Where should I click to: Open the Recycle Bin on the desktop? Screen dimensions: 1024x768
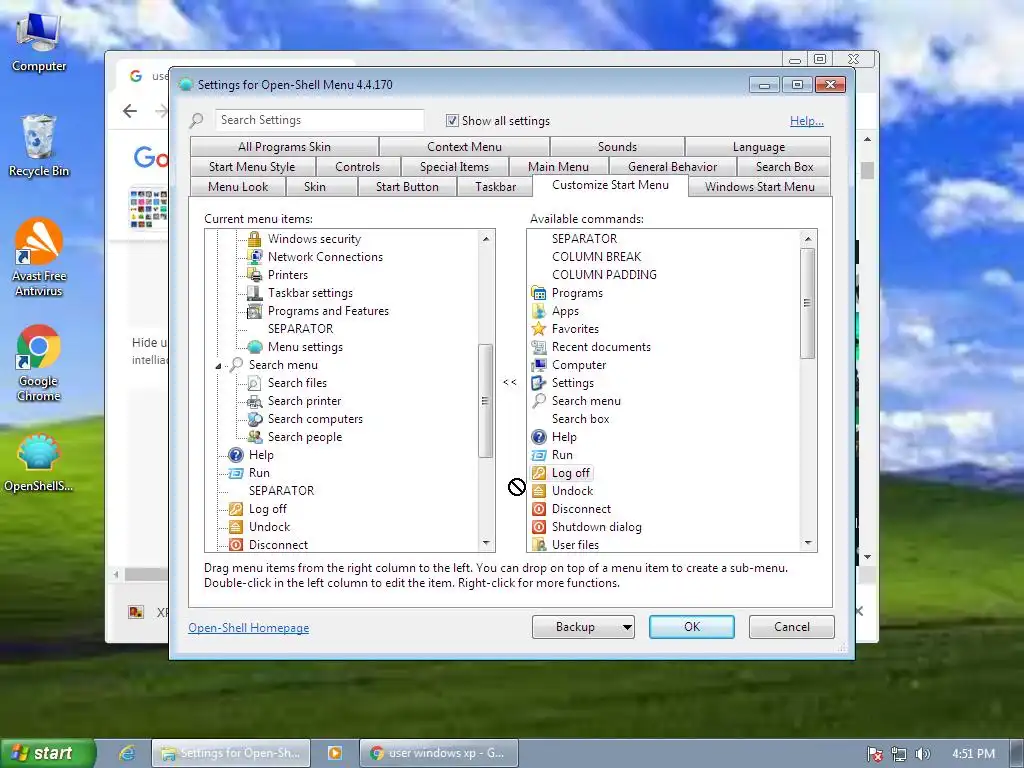[x=39, y=145]
